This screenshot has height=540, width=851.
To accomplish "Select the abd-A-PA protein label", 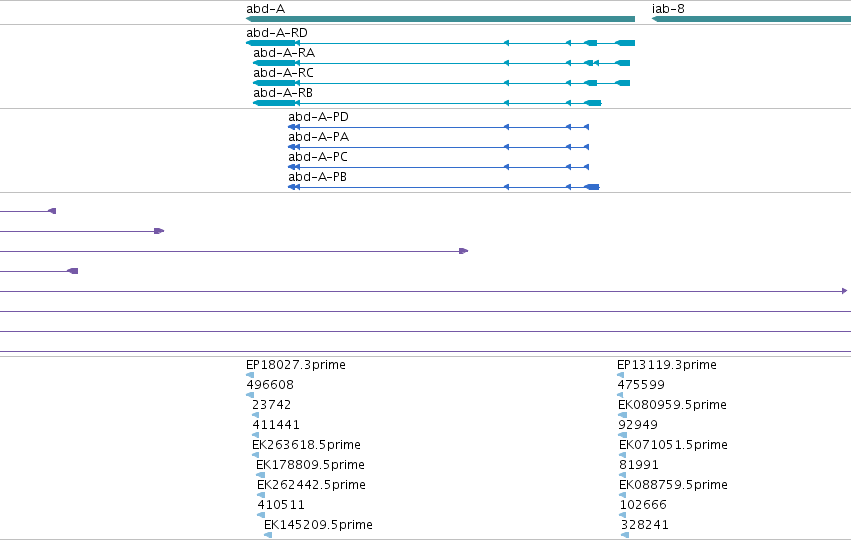I will point(318,137).
